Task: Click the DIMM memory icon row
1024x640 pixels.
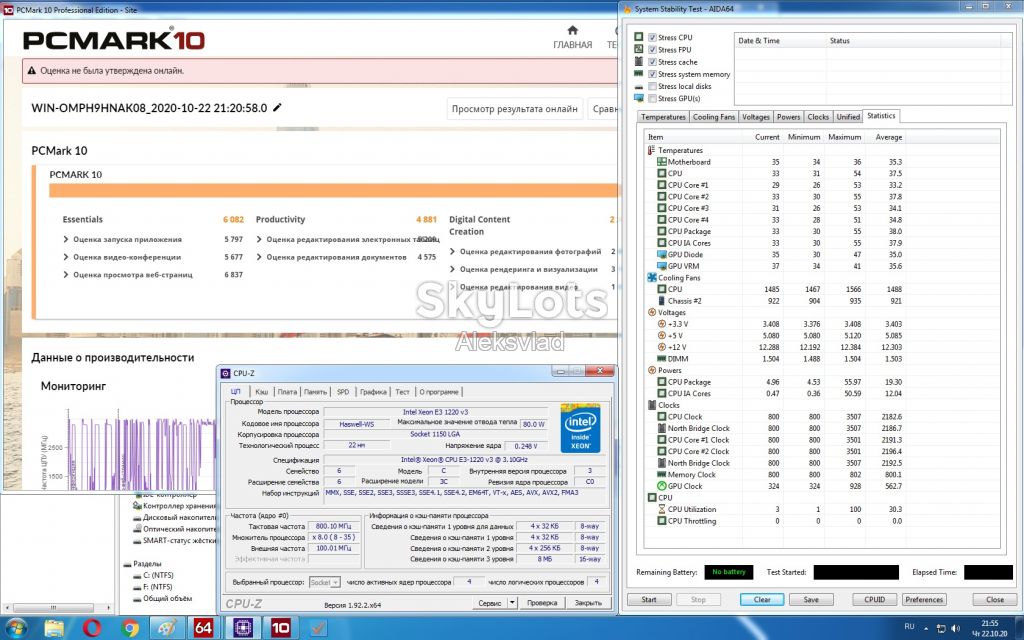Action: pyautogui.click(x=662, y=359)
